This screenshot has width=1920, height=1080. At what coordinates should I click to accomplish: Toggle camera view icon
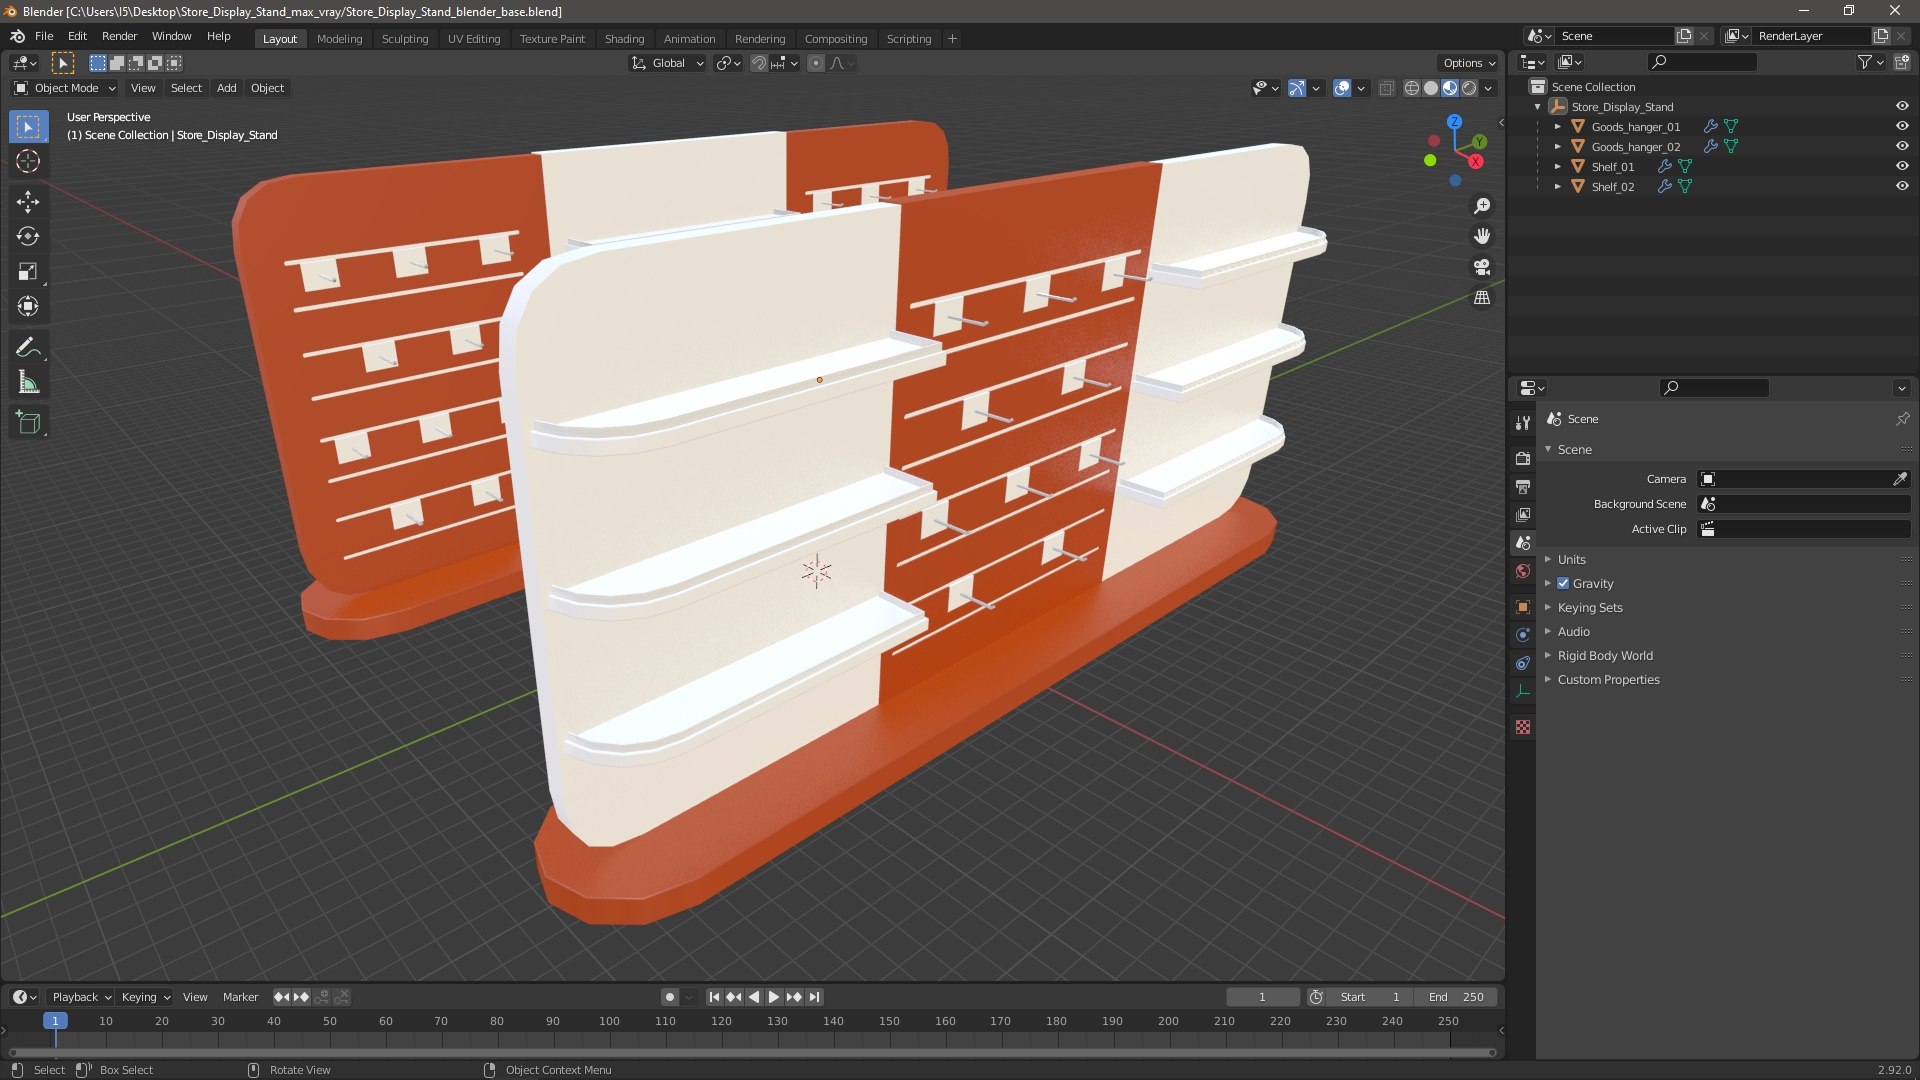(x=1482, y=267)
